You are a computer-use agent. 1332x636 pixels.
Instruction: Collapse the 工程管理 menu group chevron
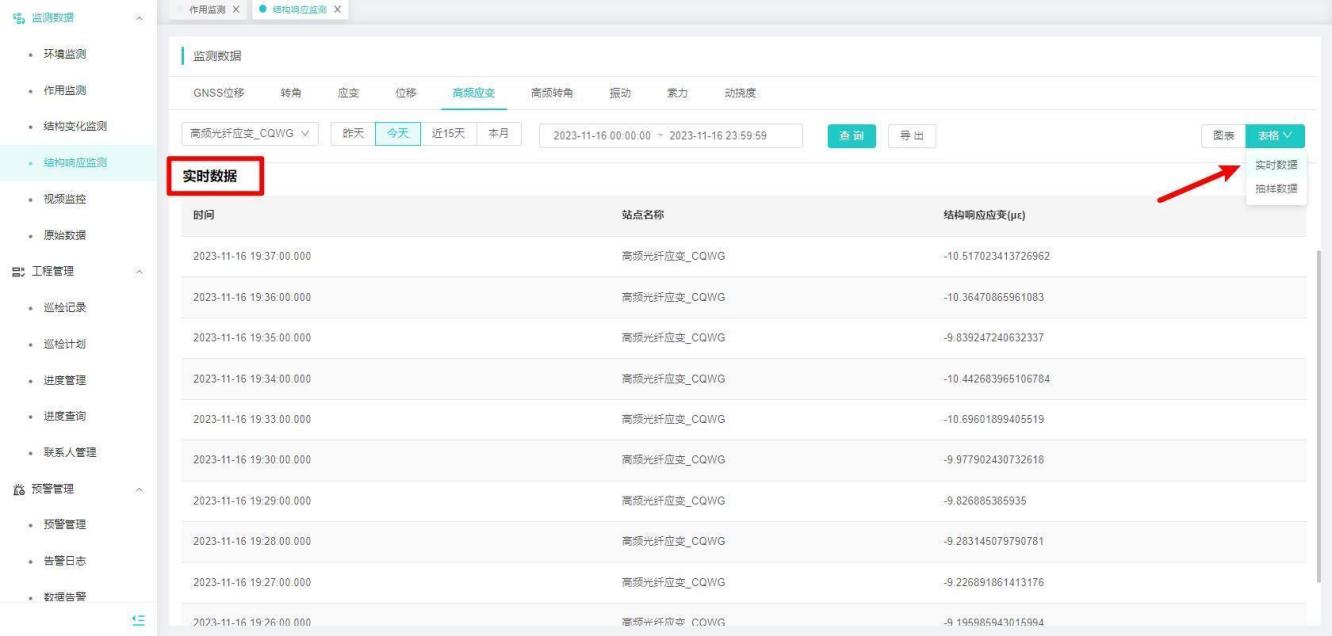[139, 271]
